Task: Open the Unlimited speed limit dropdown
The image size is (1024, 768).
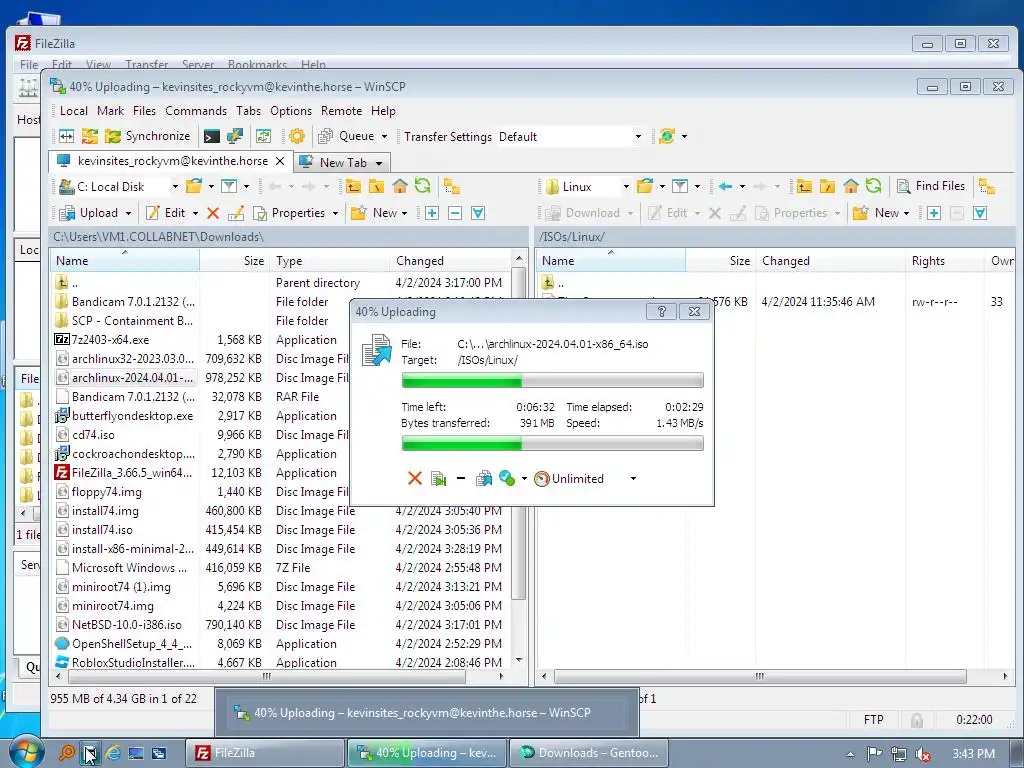Action: tap(633, 479)
